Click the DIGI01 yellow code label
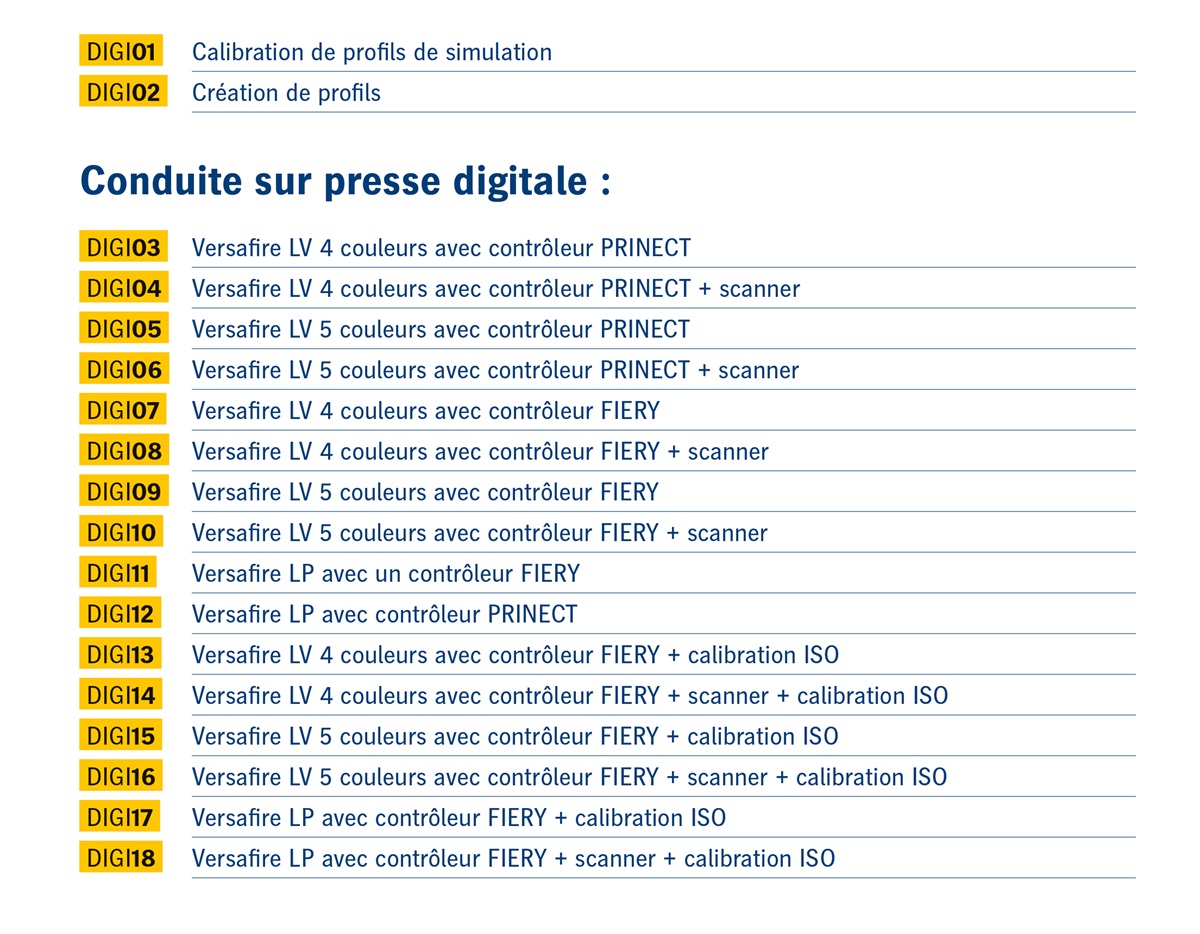 tap(121, 51)
